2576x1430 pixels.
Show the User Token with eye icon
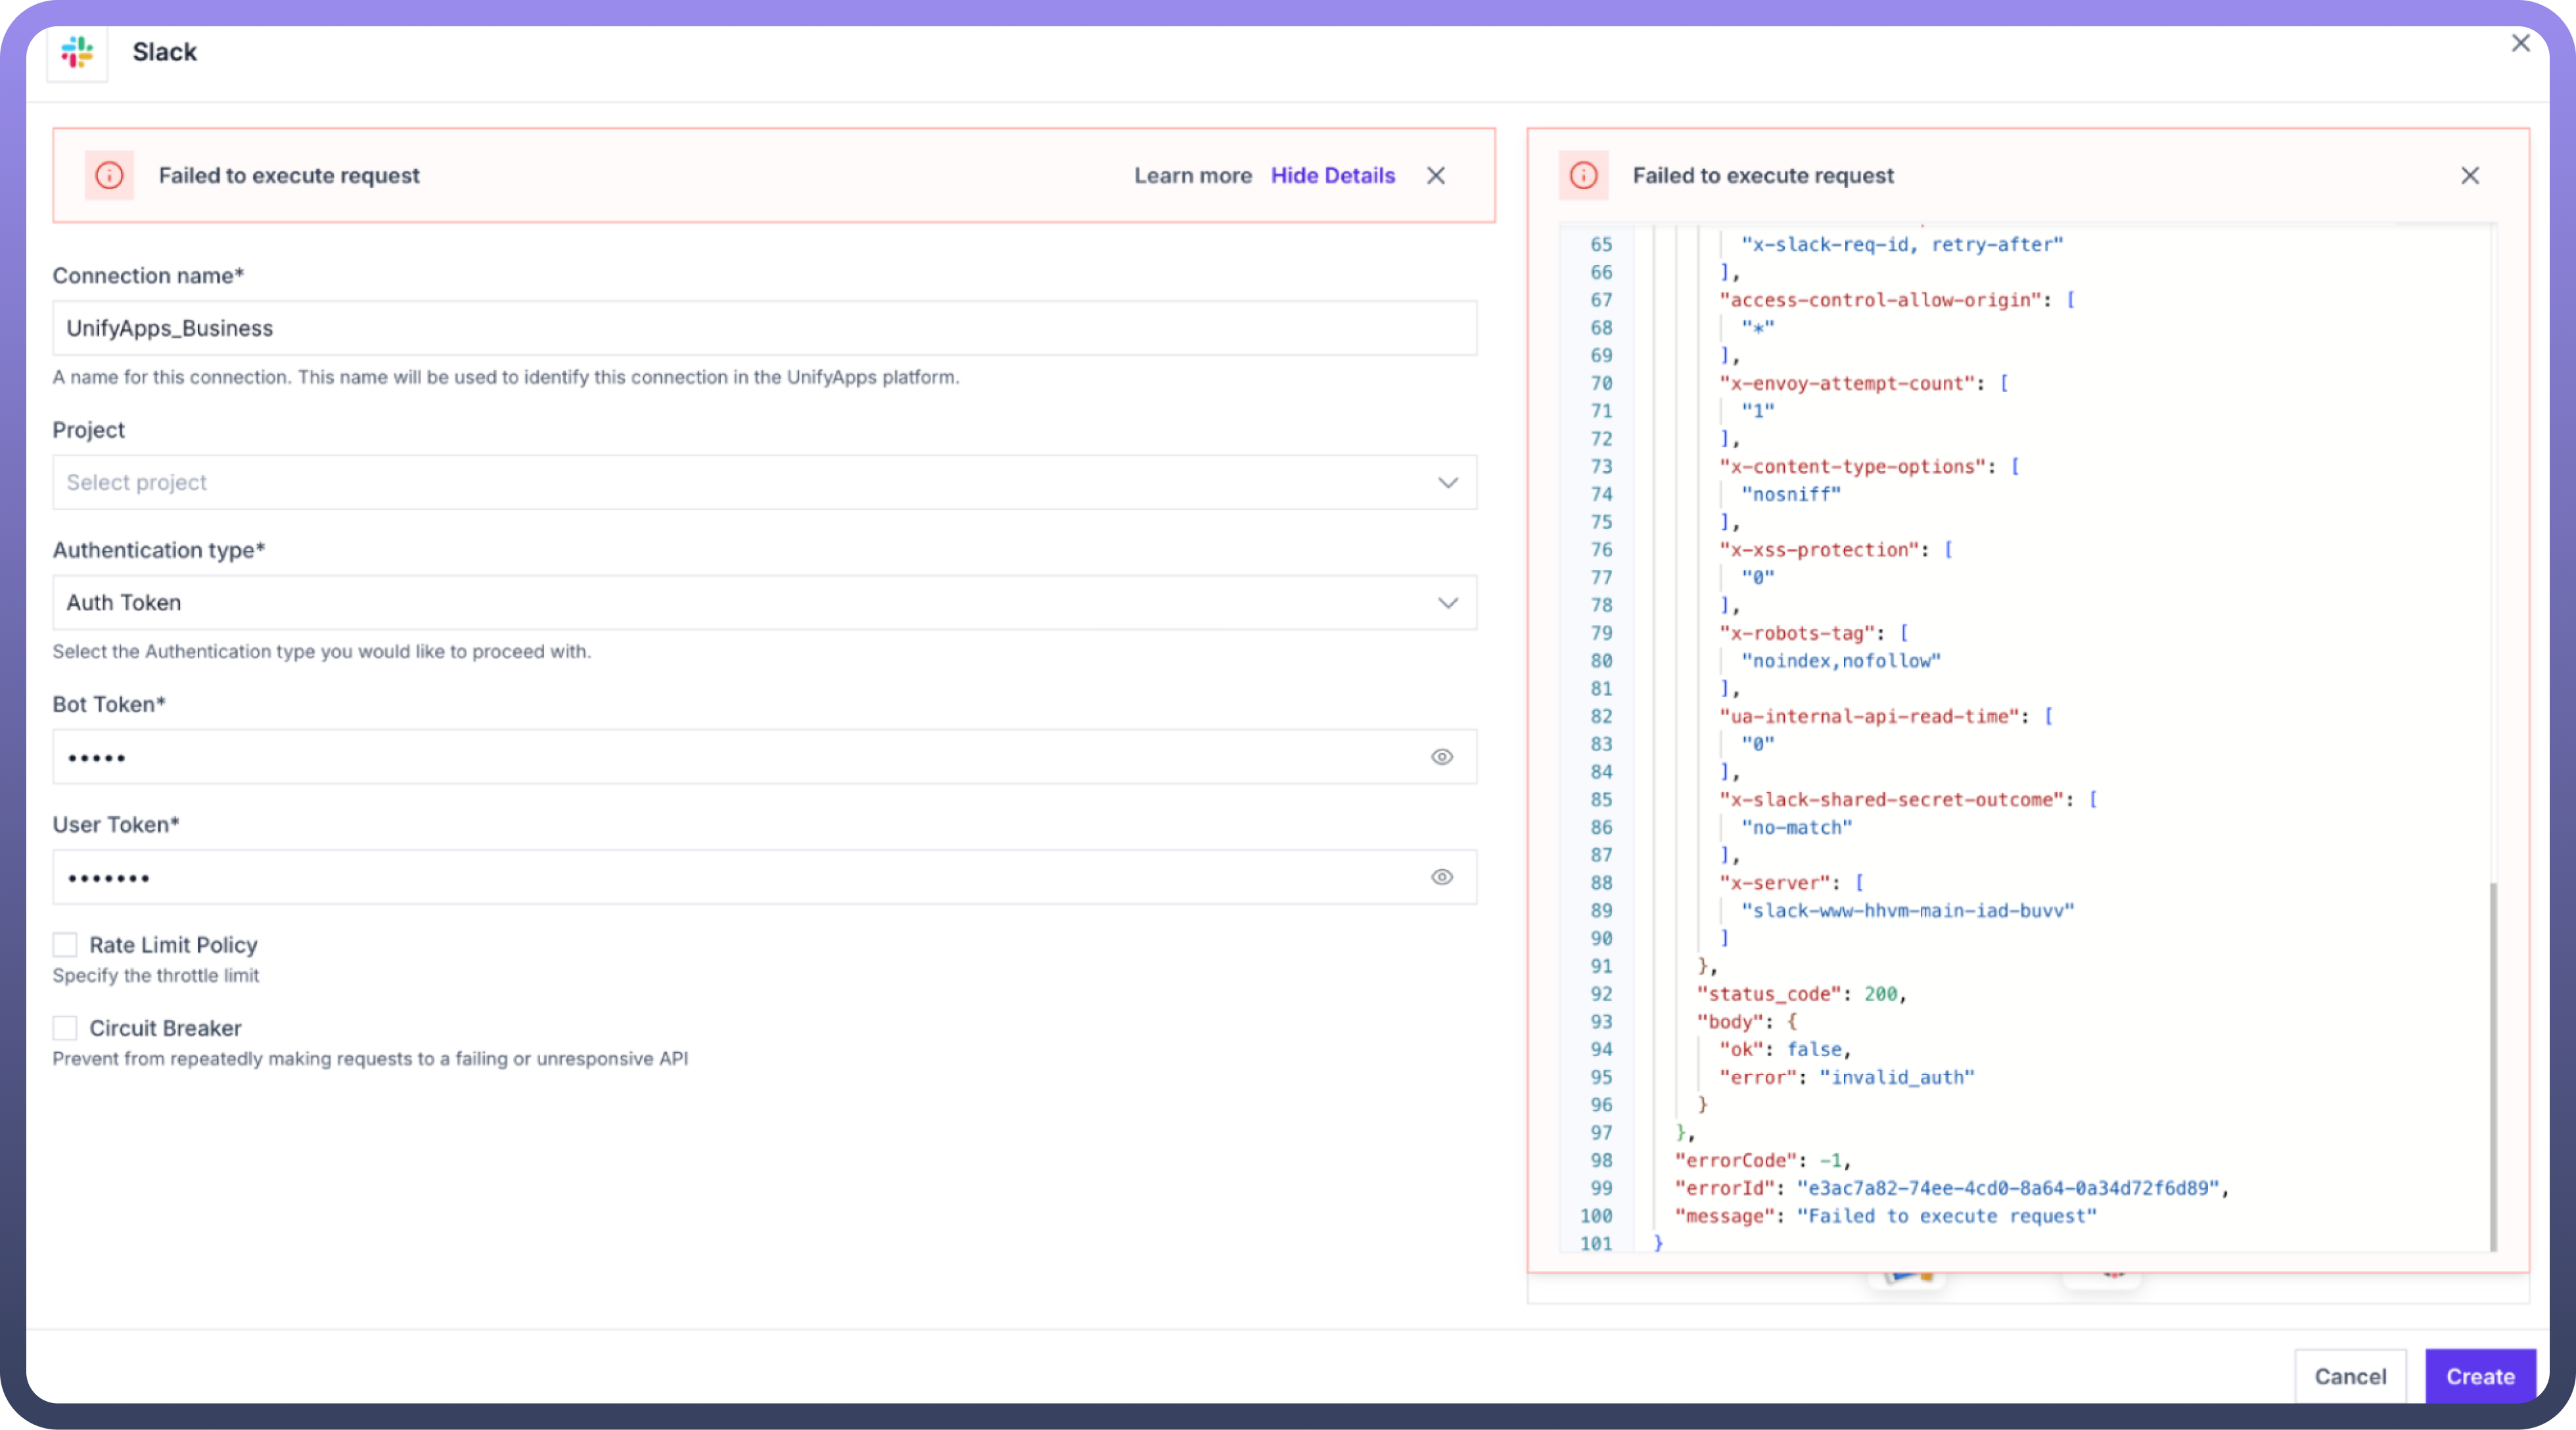pyautogui.click(x=1441, y=877)
